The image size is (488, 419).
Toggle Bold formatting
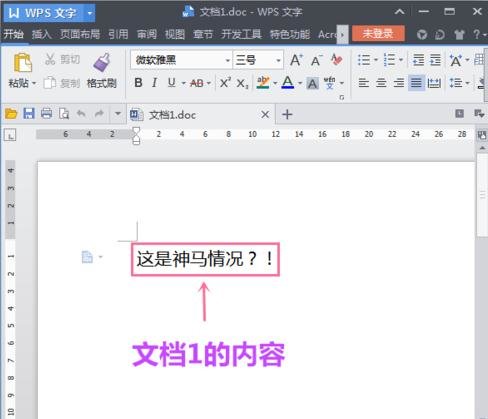click(x=138, y=83)
